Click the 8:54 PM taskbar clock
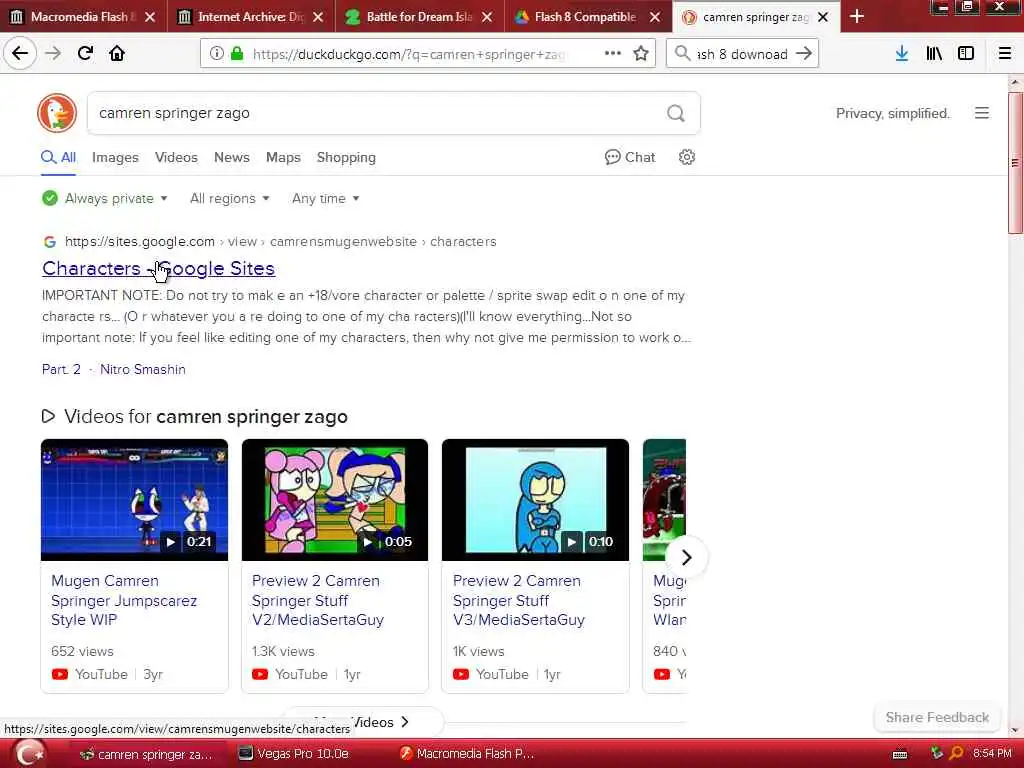1024x768 pixels. pos(992,754)
